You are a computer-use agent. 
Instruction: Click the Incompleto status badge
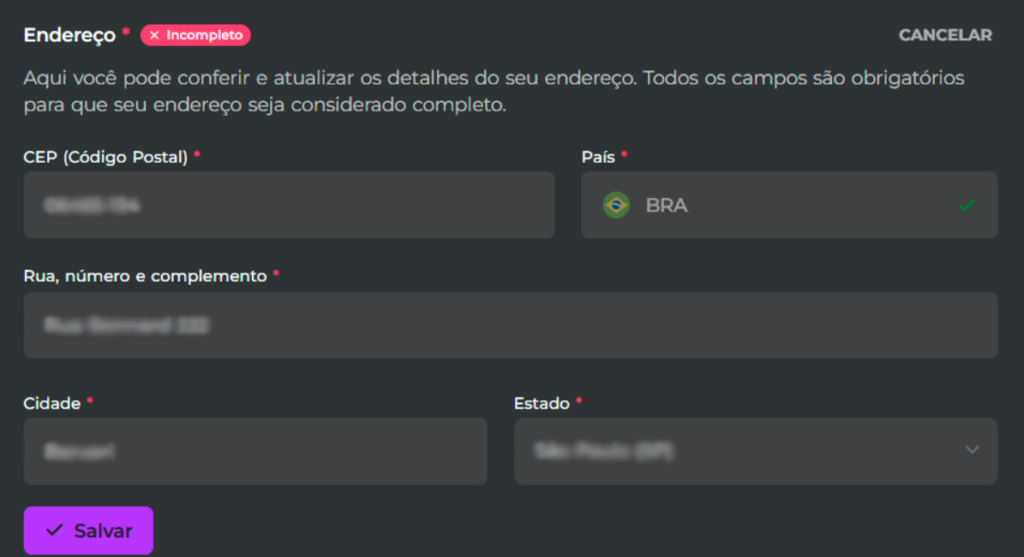pyautogui.click(x=195, y=35)
